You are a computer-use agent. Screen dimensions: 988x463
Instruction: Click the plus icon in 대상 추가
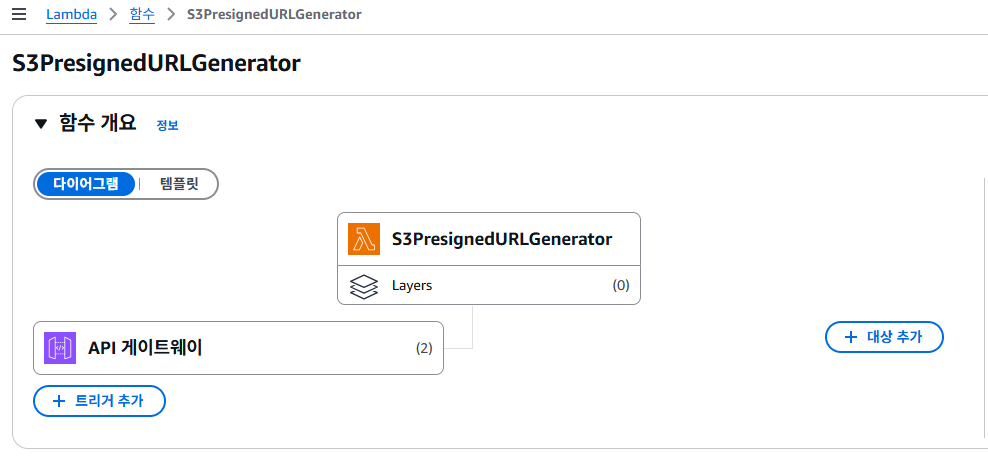point(851,337)
